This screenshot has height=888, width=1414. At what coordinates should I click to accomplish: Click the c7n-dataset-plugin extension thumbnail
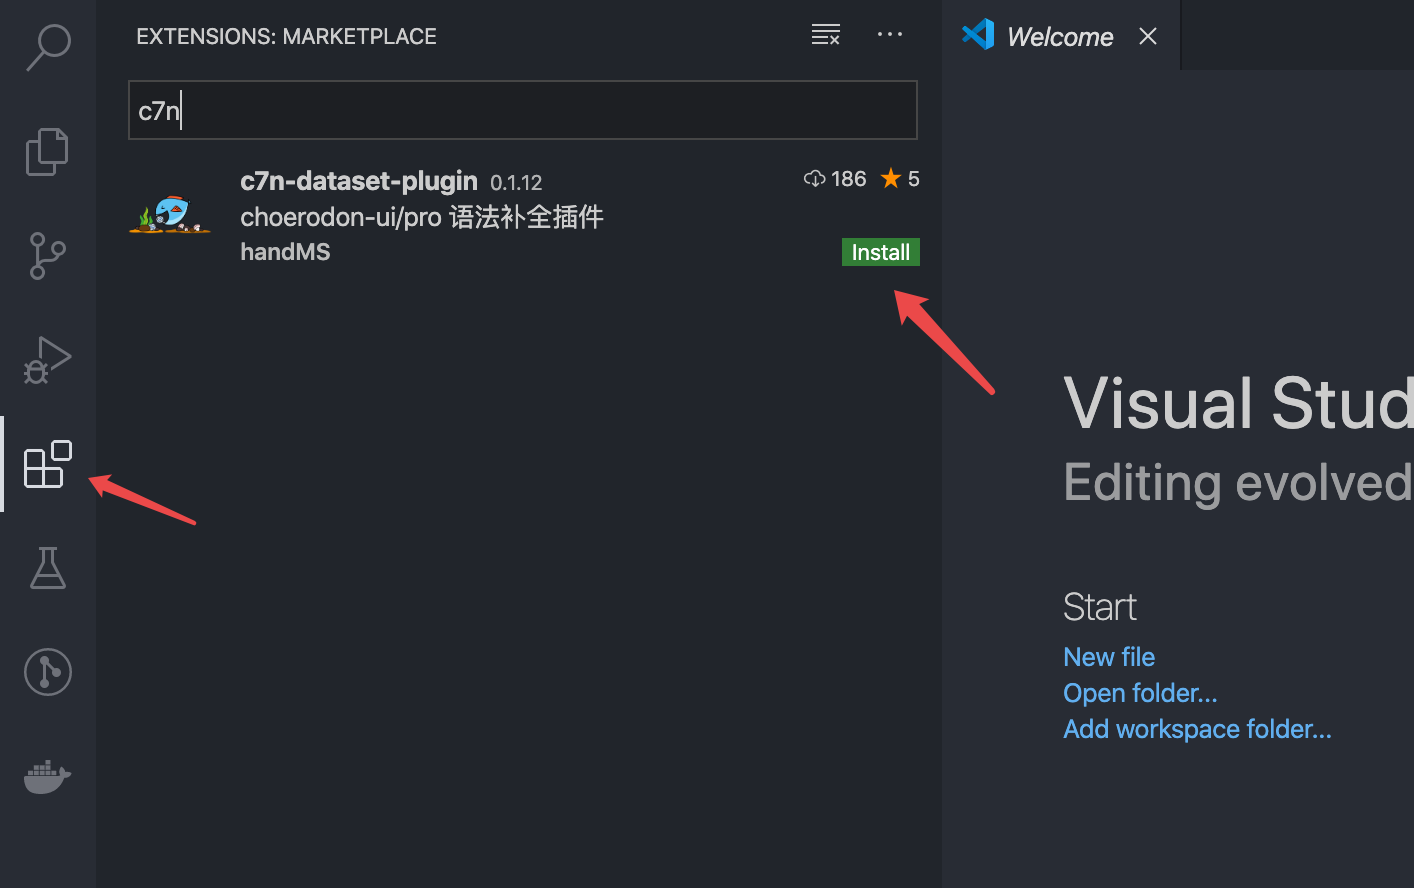click(169, 214)
